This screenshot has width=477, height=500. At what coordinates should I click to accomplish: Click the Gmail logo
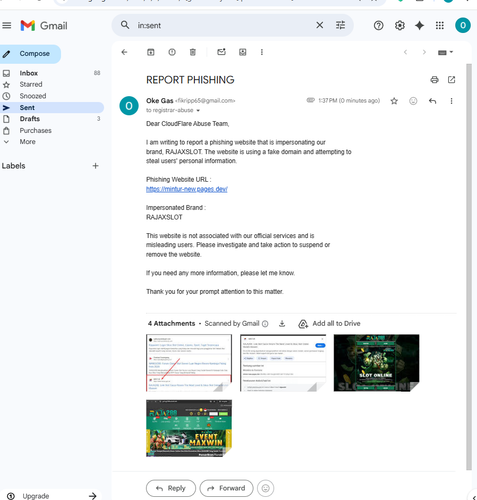click(44, 26)
